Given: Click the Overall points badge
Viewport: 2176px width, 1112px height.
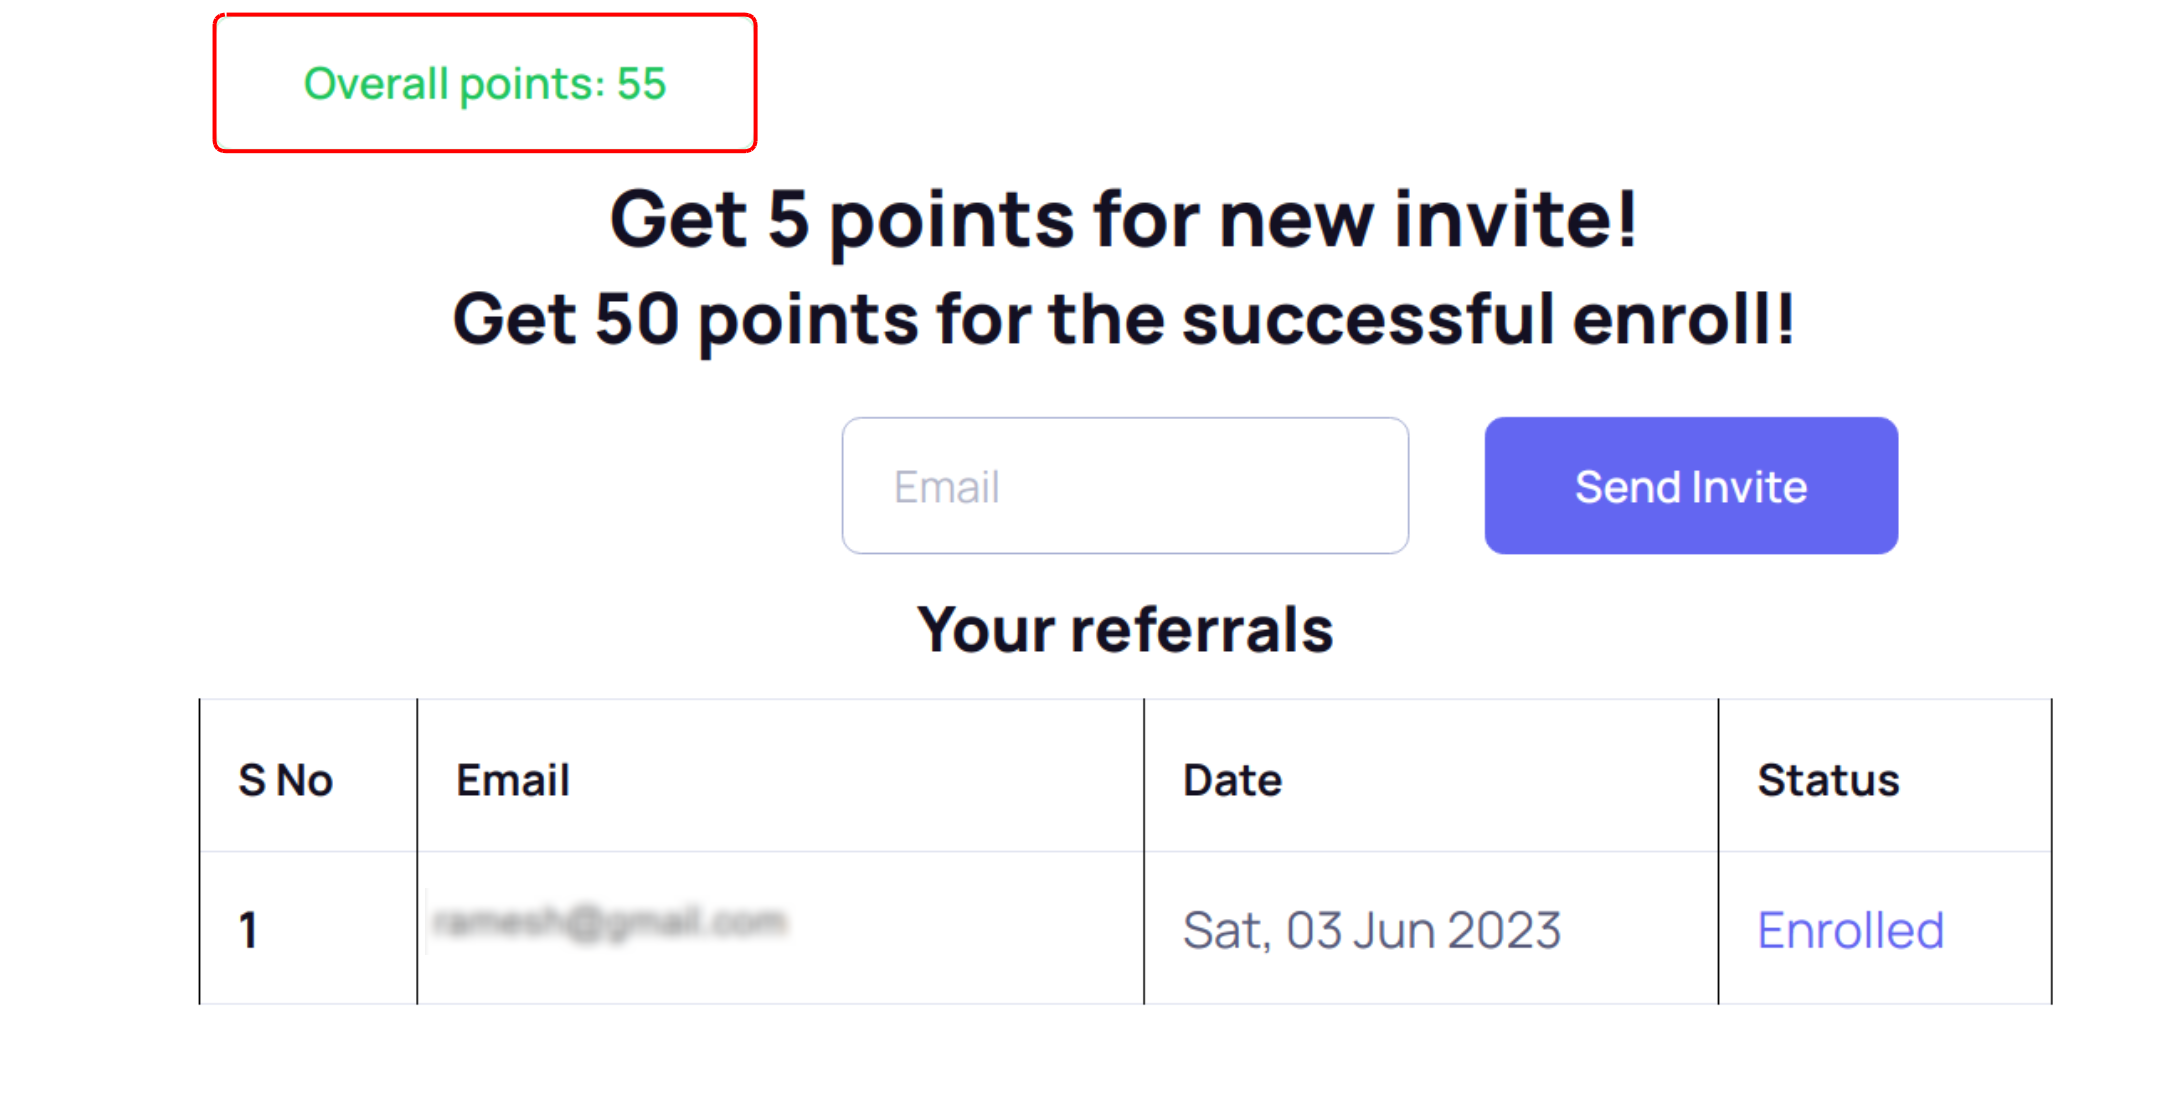Looking at the screenshot, I should point(485,83).
